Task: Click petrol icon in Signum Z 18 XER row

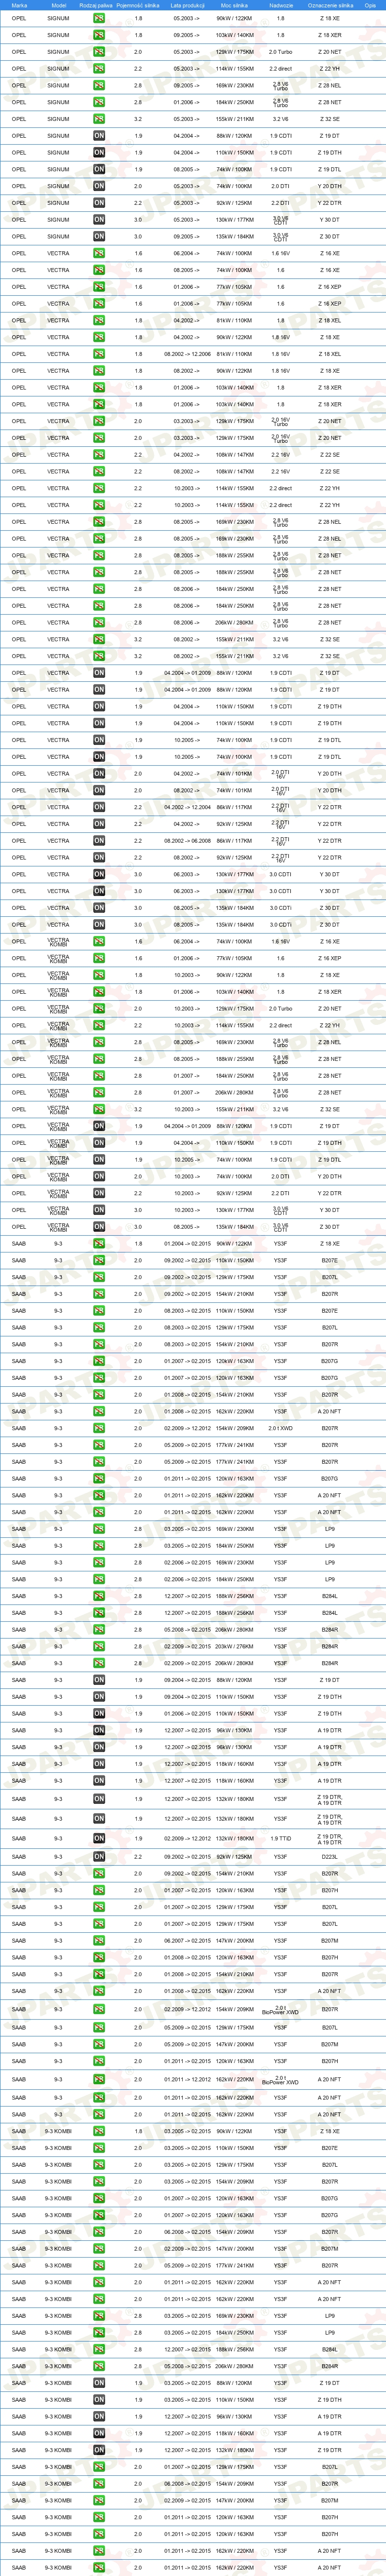Action: click(99, 35)
